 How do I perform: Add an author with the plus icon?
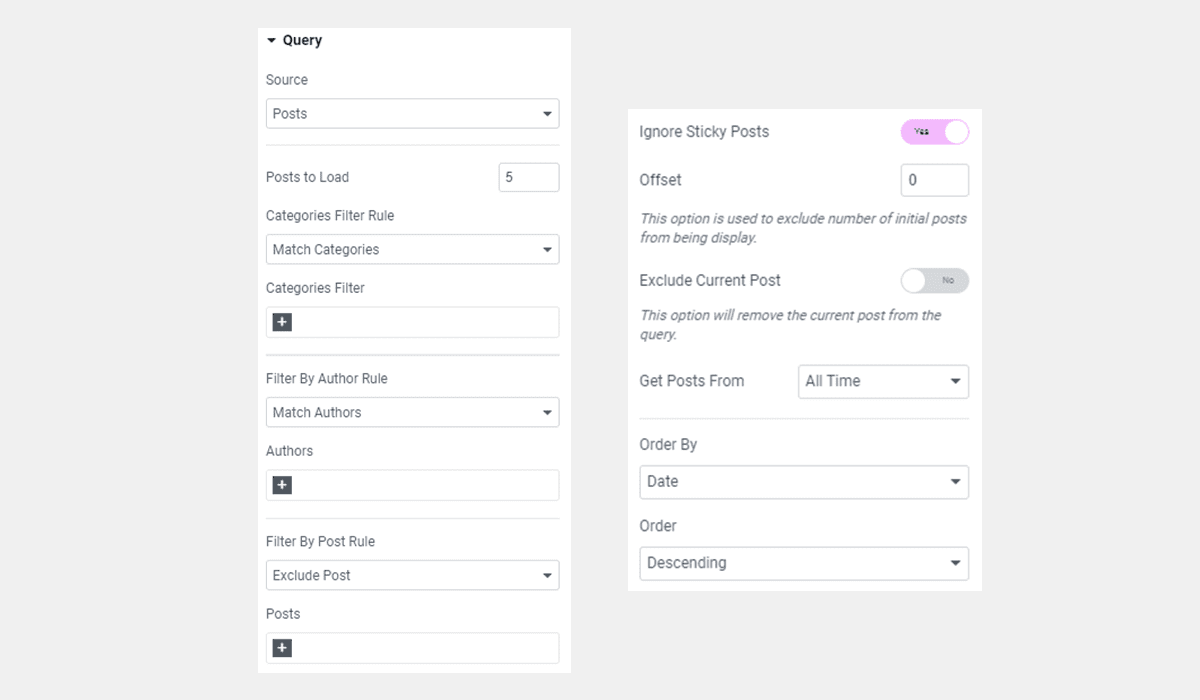click(282, 484)
